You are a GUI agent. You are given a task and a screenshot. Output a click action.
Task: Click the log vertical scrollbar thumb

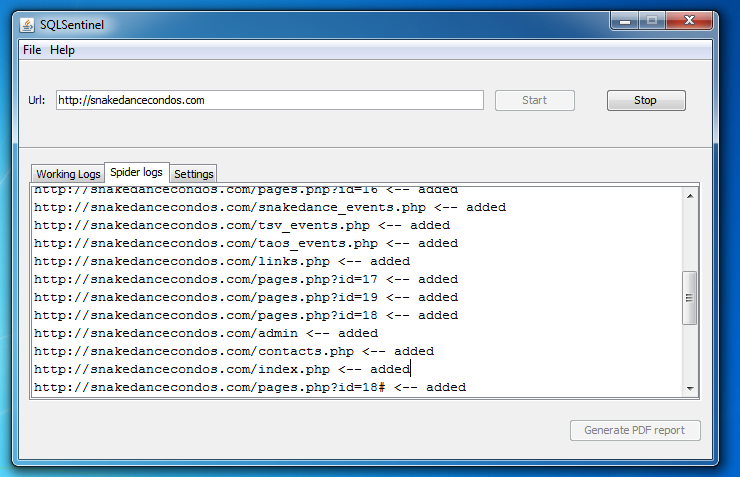(690, 298)
